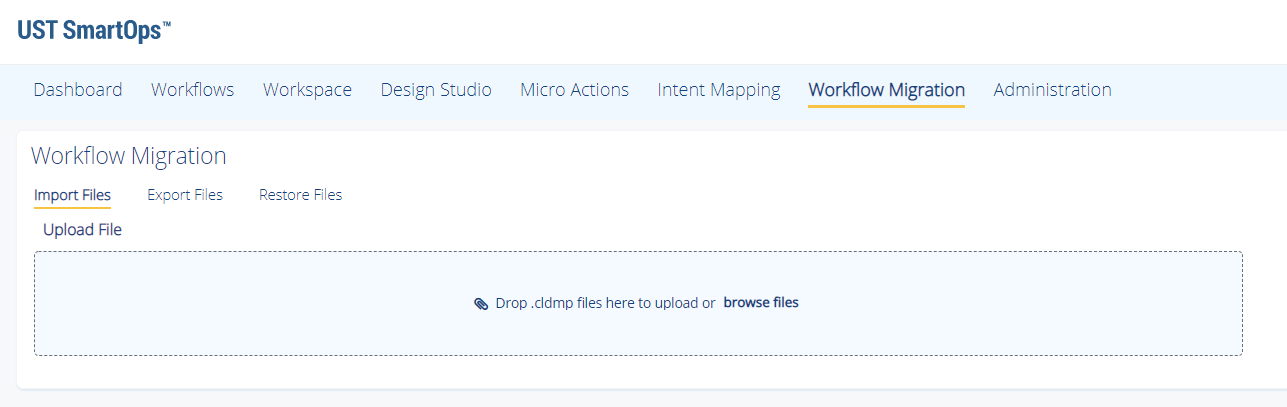Click the browse files link
The width and height of the screenshot is (1287, 407).
point(761,302)
